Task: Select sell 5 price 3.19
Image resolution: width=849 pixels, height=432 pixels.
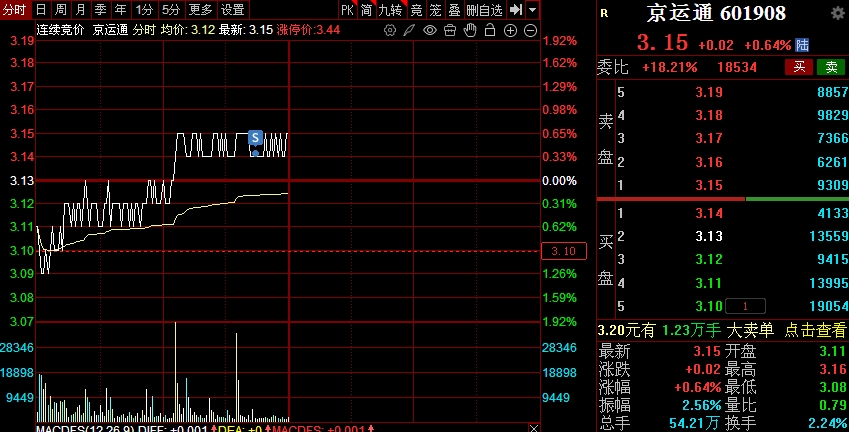Action: 709,92
